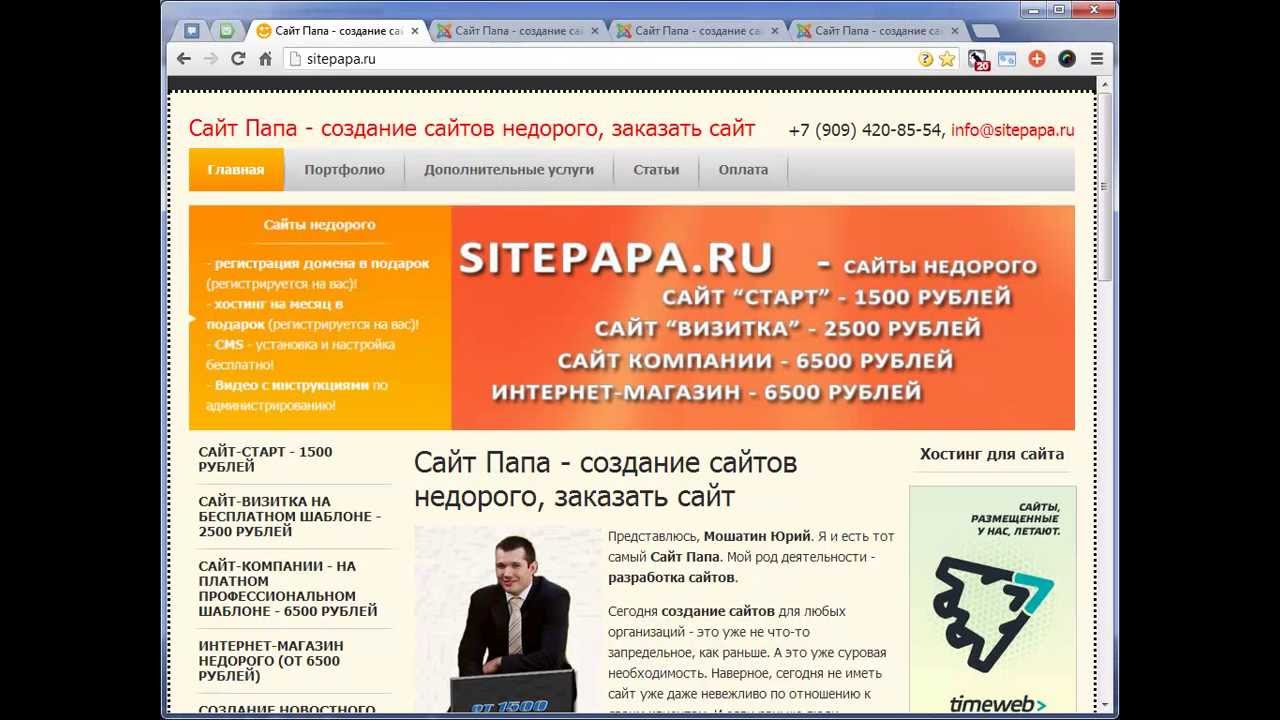The image size is (1280, 720).
Task: Switch to the green pinned tab
Action: coord(227,31)
